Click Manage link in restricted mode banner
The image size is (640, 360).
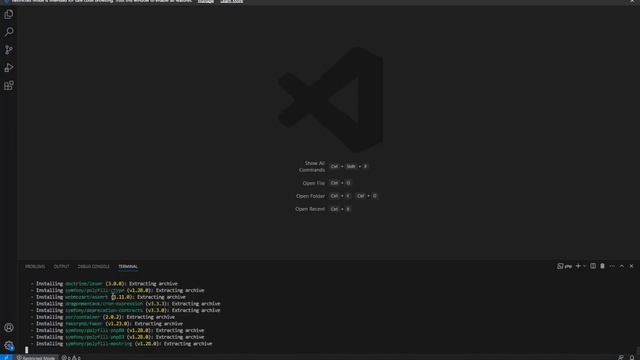coord(206,1)
